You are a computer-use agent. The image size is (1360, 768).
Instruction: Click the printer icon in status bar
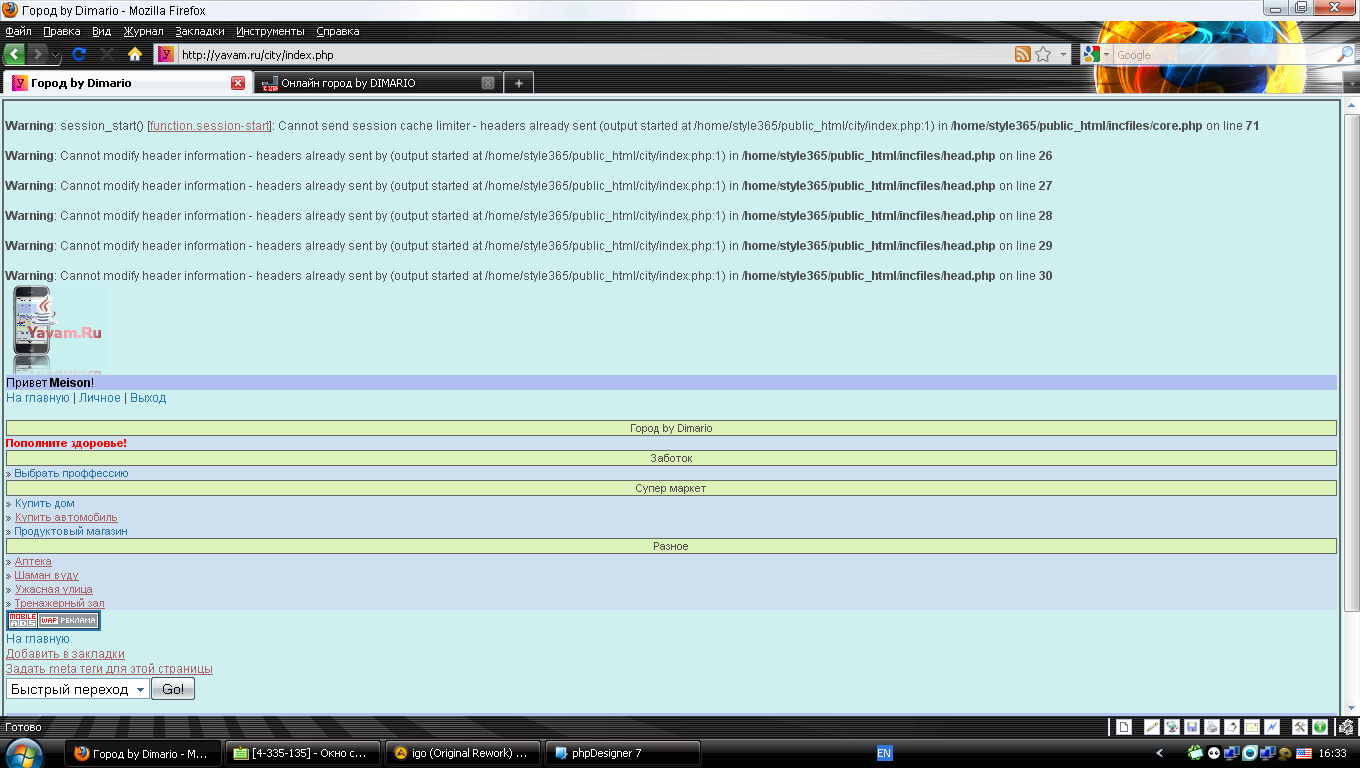(x=1211, y=727)
